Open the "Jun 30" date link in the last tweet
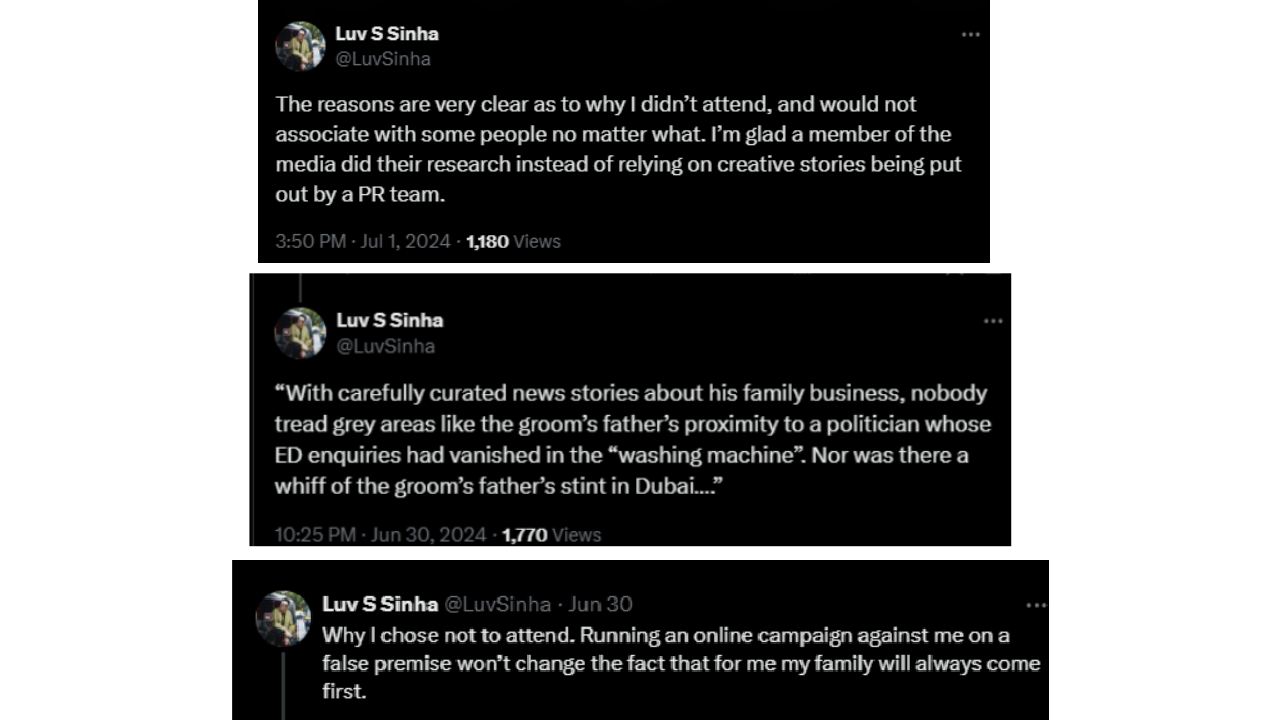 click(x=600, y=604)
